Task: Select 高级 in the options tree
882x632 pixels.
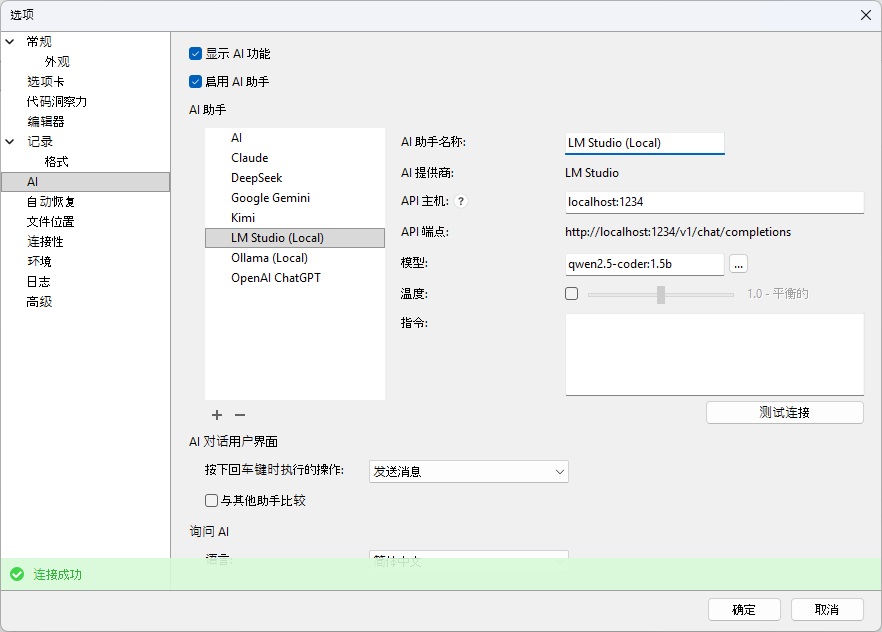Action: click(39, 302)
